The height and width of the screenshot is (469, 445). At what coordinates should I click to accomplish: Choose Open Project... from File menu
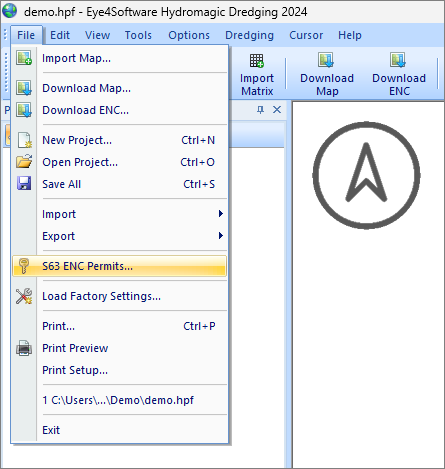pyautogui.click(x=119, y=162)
